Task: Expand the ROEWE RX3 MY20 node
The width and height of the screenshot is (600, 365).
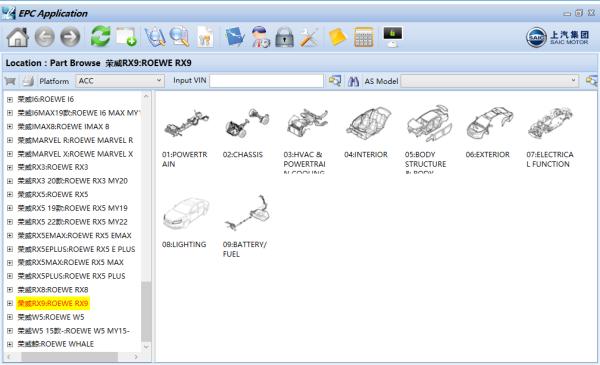Action: pos(10,181)
